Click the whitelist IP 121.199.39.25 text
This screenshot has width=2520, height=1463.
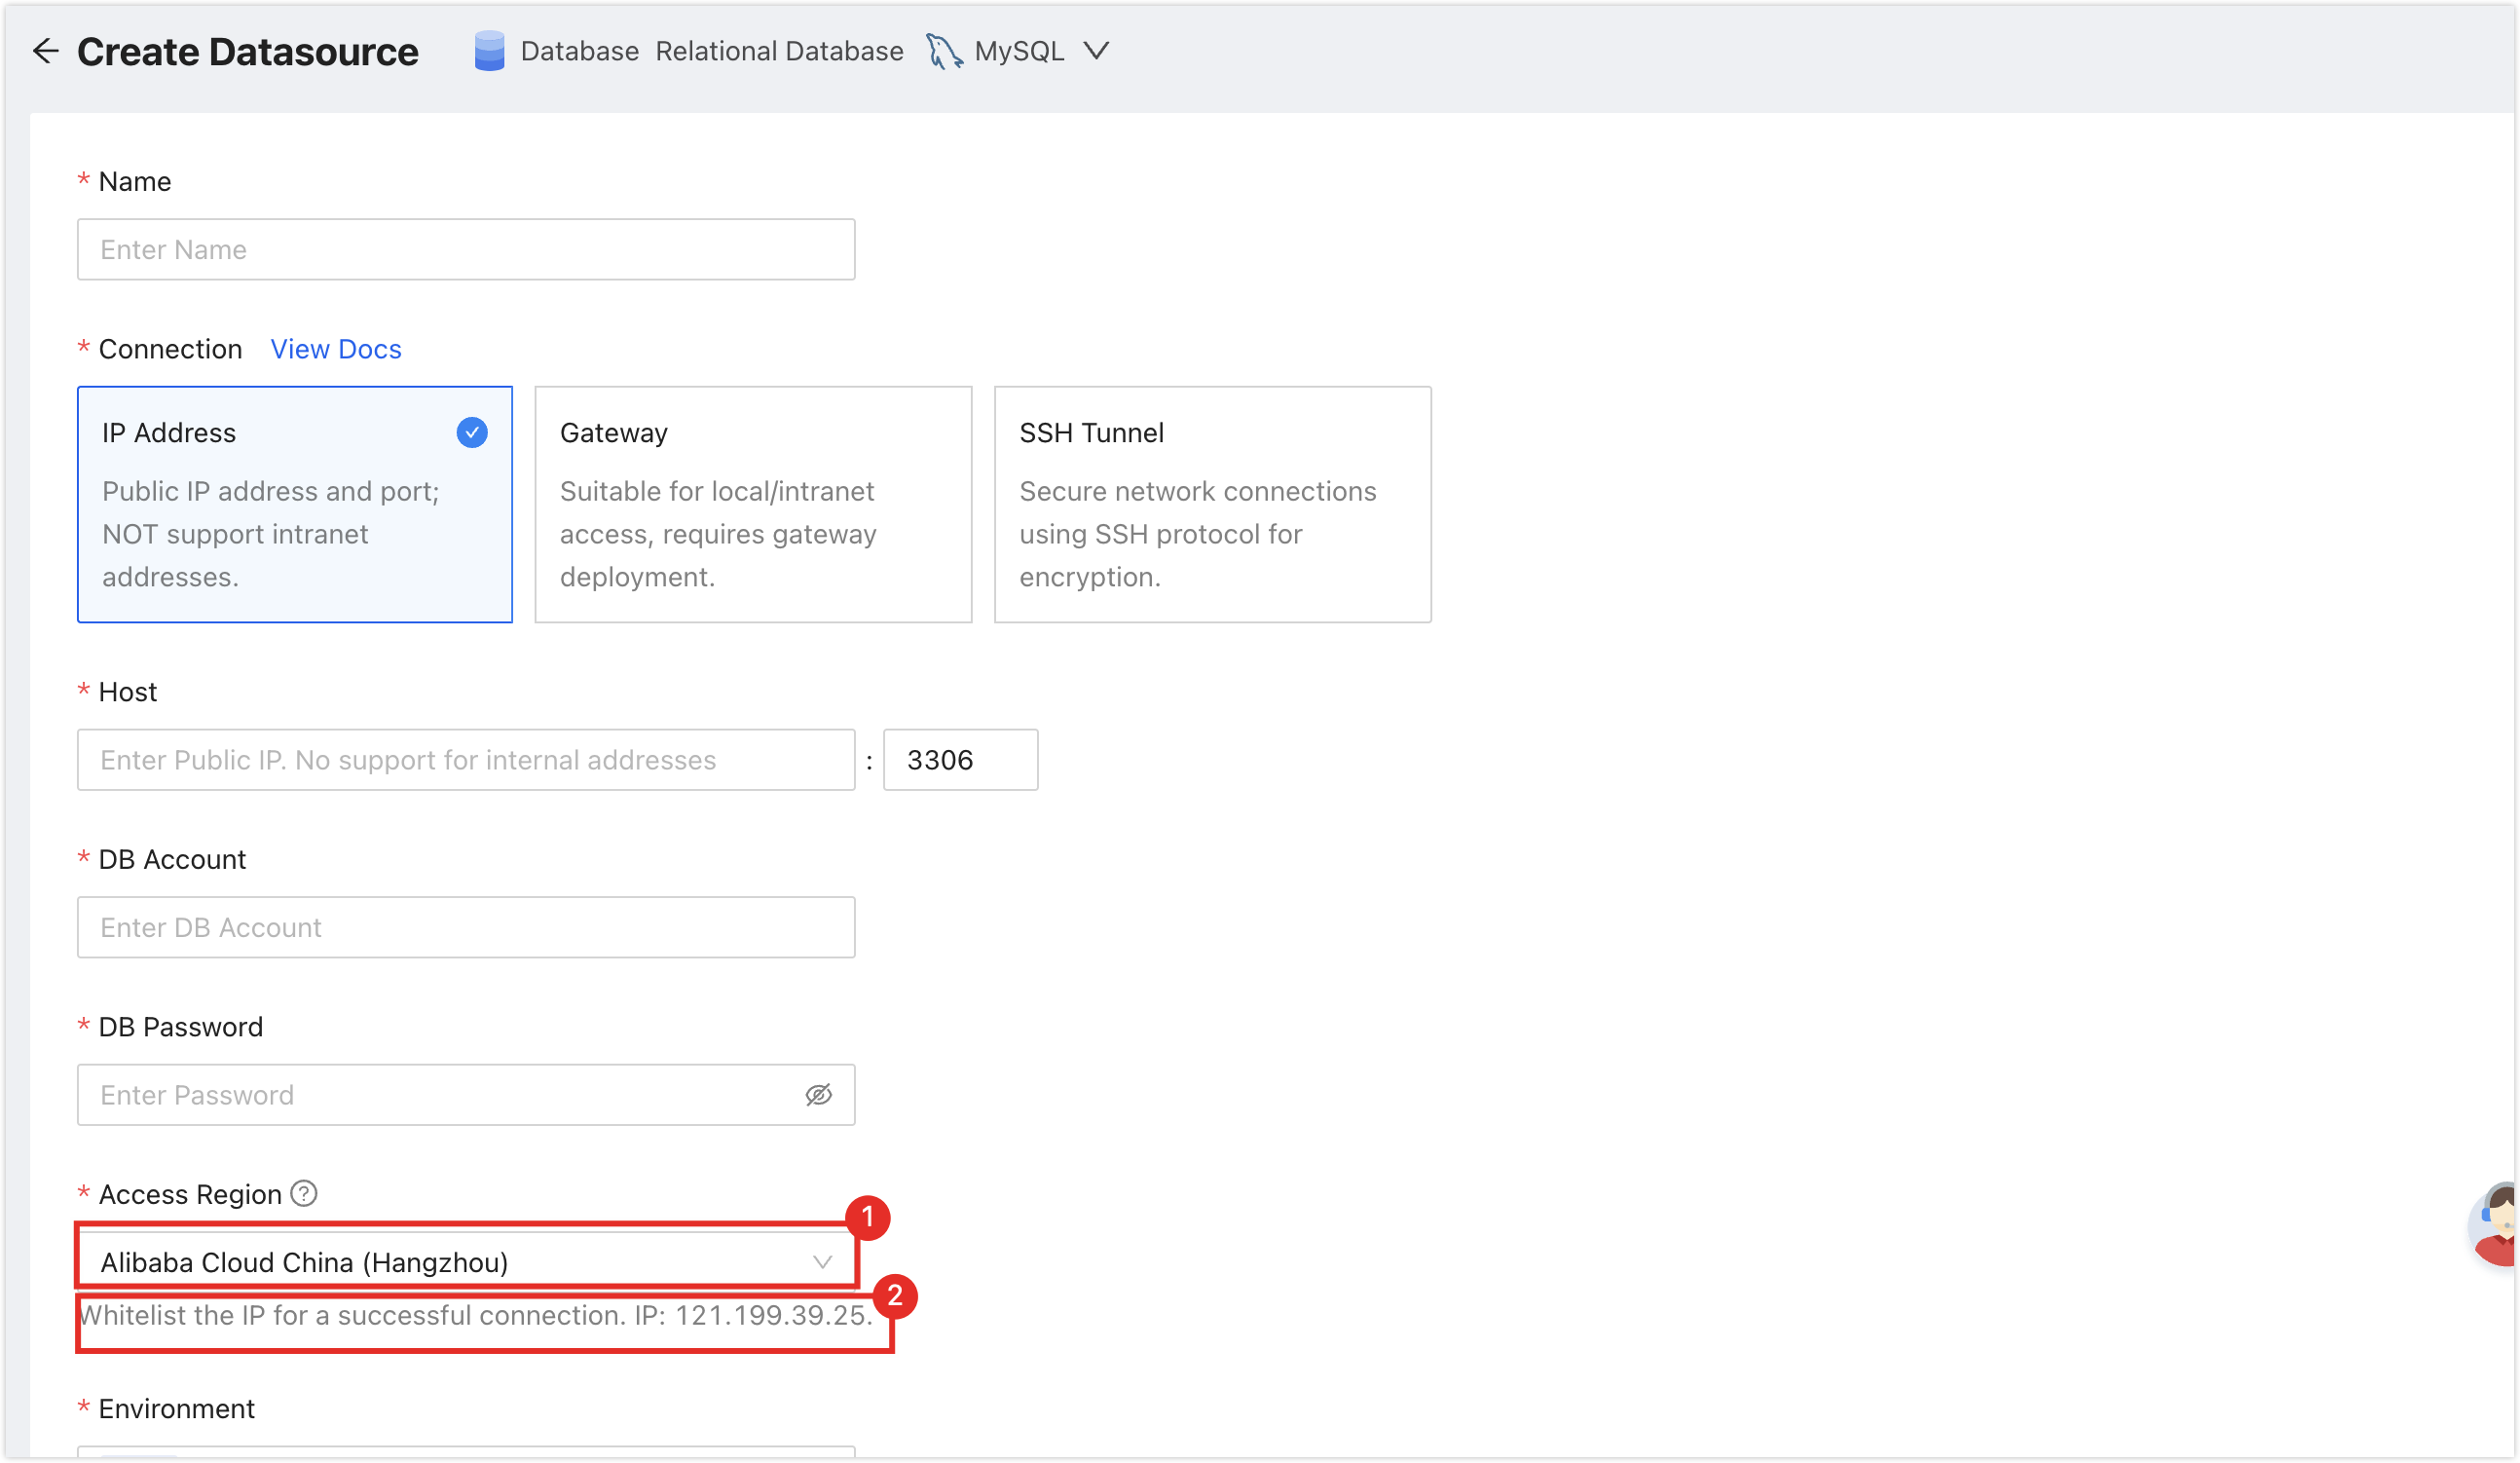point(476,1315)
